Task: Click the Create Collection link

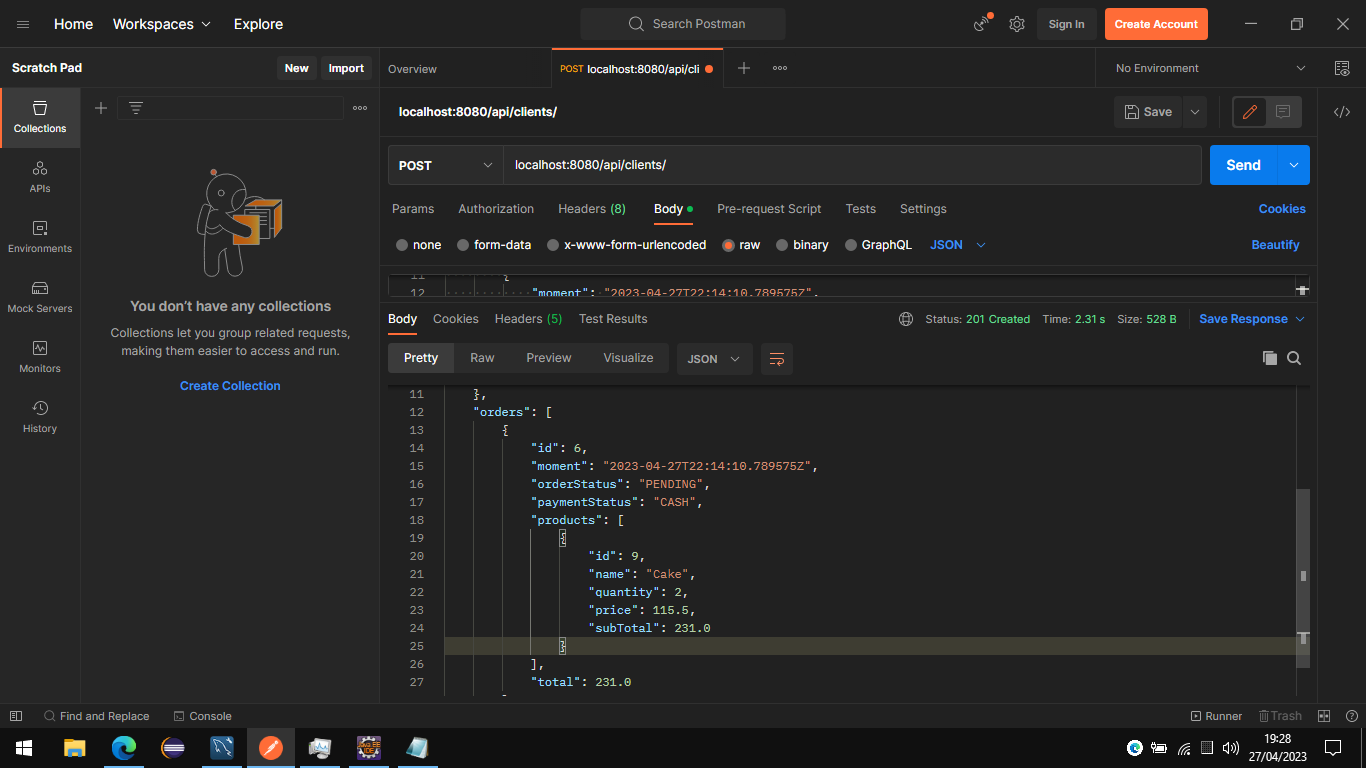Action: [x=230, y=386]
